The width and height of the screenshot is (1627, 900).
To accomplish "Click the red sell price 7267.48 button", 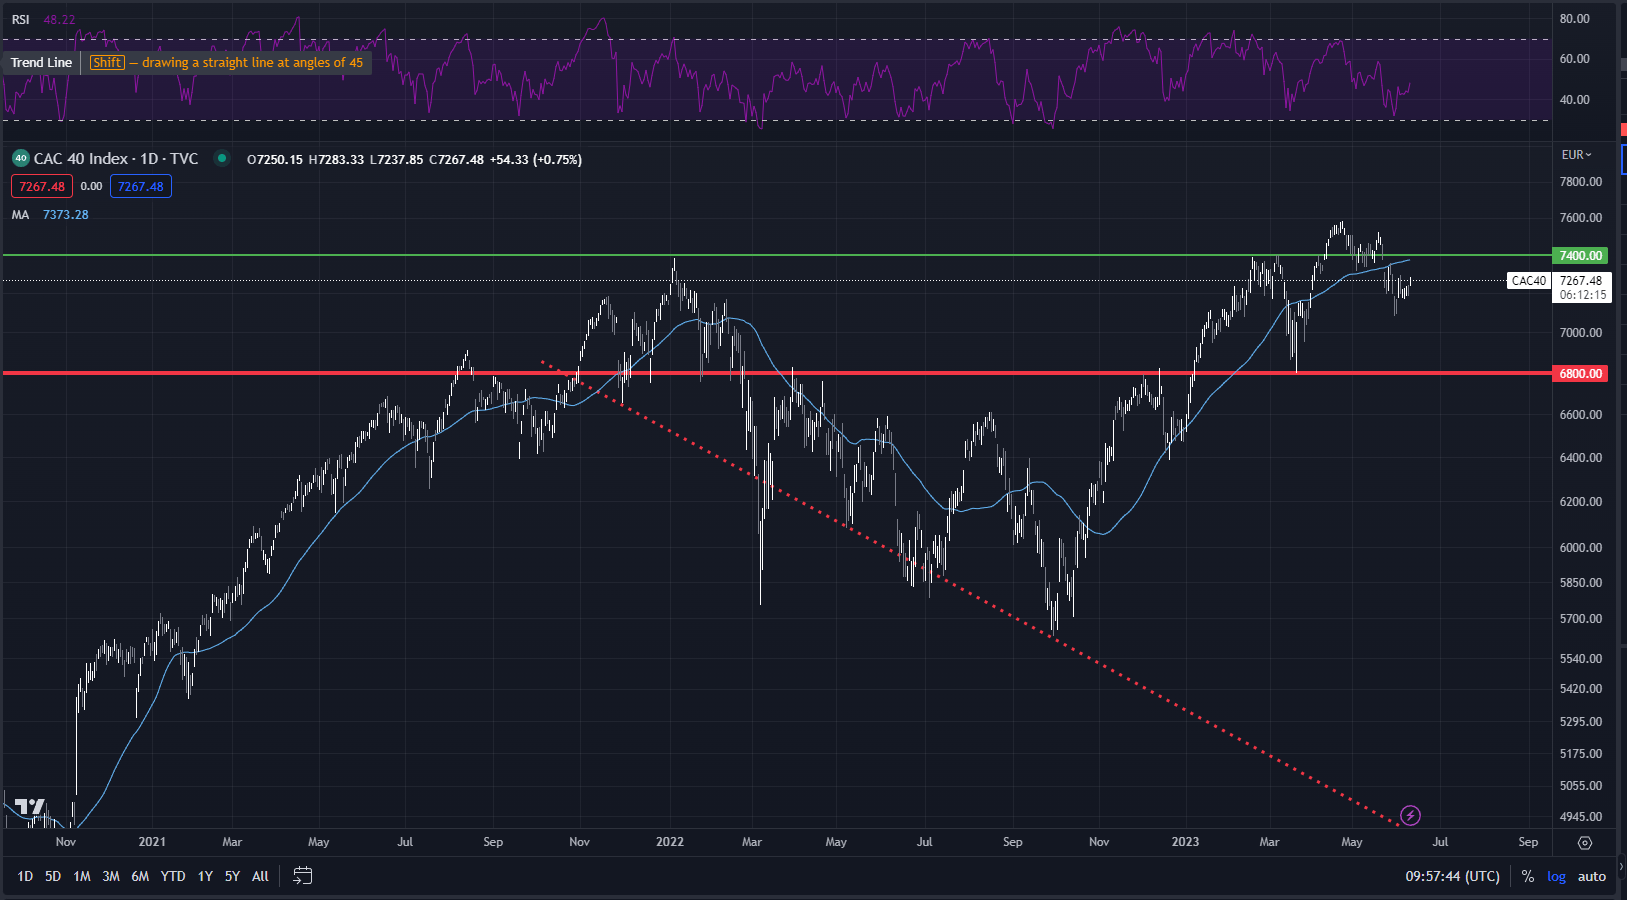I will 42,186.
